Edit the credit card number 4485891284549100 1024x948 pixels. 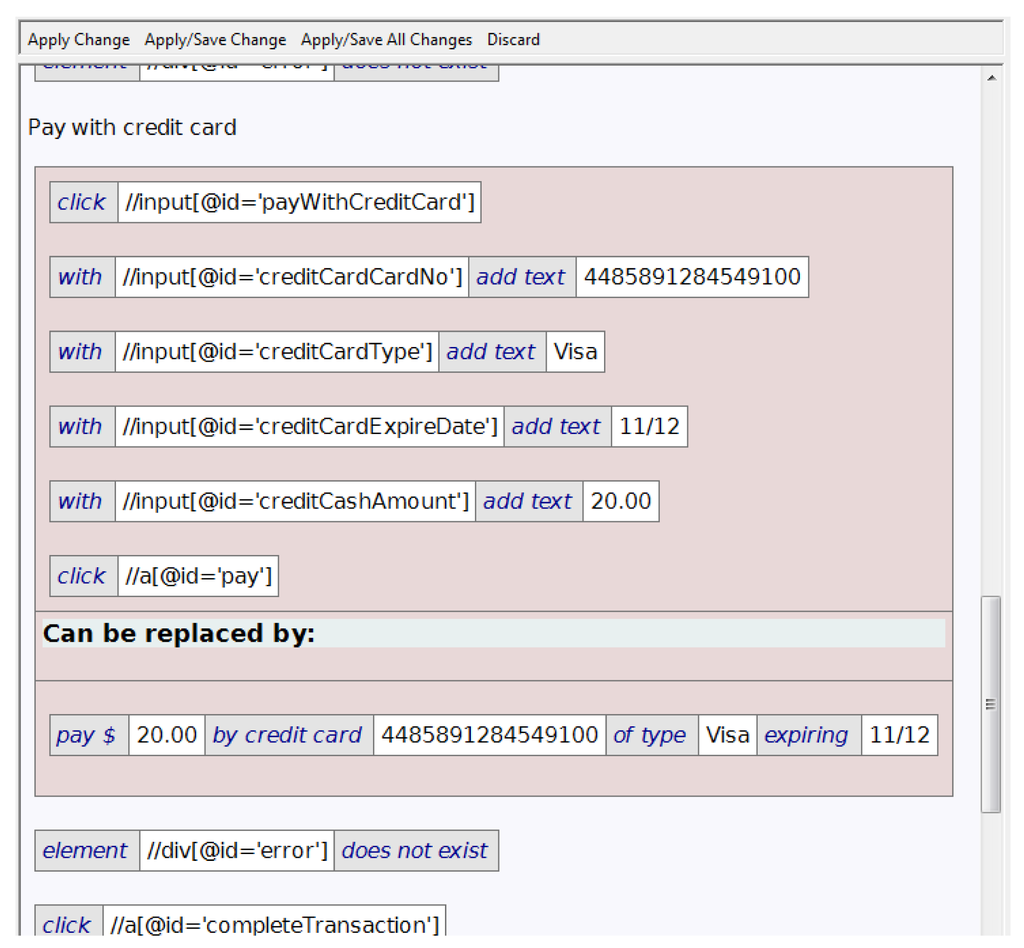click(692, 277)
